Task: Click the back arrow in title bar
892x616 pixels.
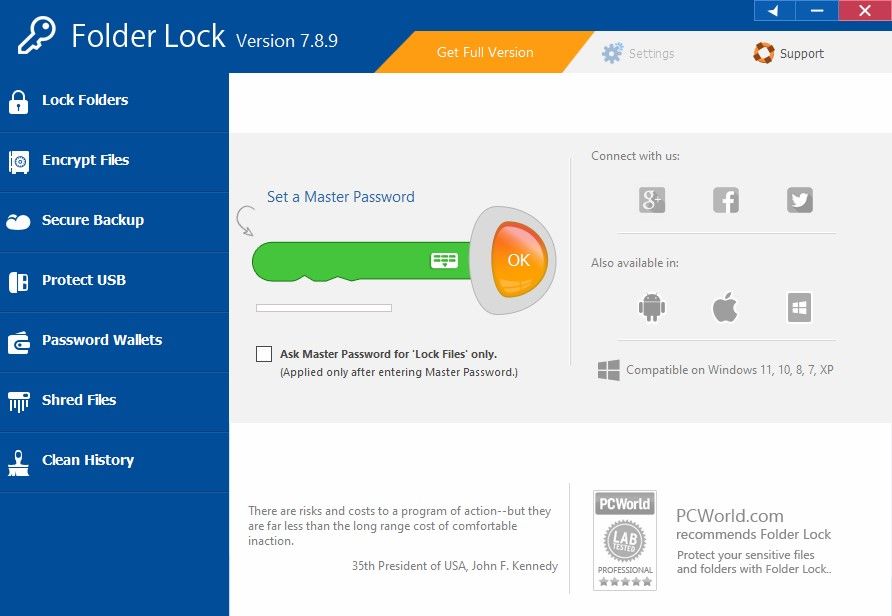Action: click(x=772, y=10)
